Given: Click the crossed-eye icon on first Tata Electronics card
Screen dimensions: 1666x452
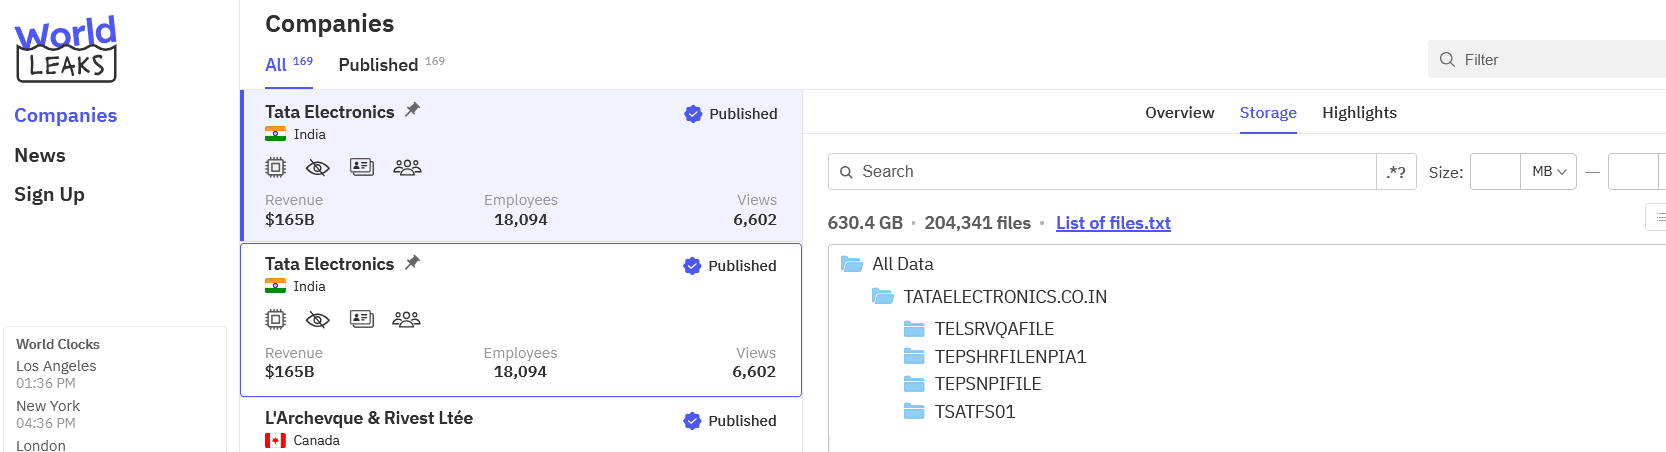Looking at the screenshot, I should tap(318, 167).
